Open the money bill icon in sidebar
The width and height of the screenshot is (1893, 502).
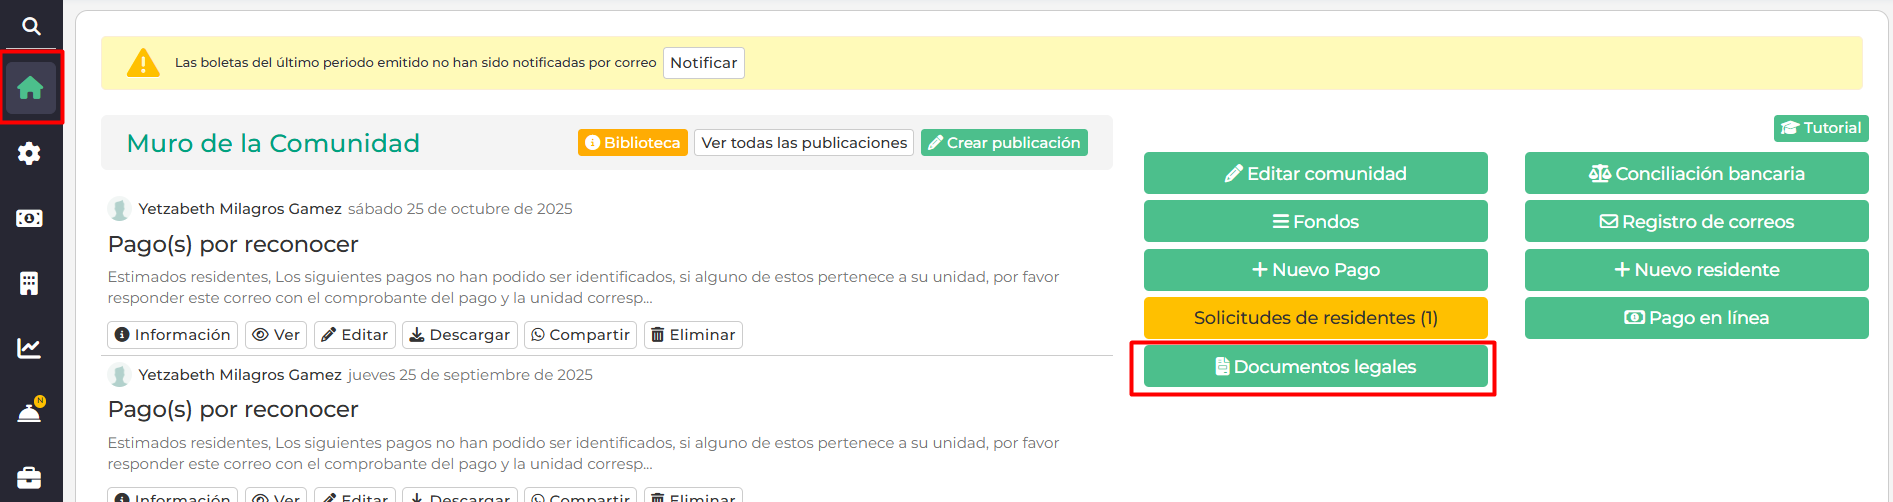coord(30,218)
